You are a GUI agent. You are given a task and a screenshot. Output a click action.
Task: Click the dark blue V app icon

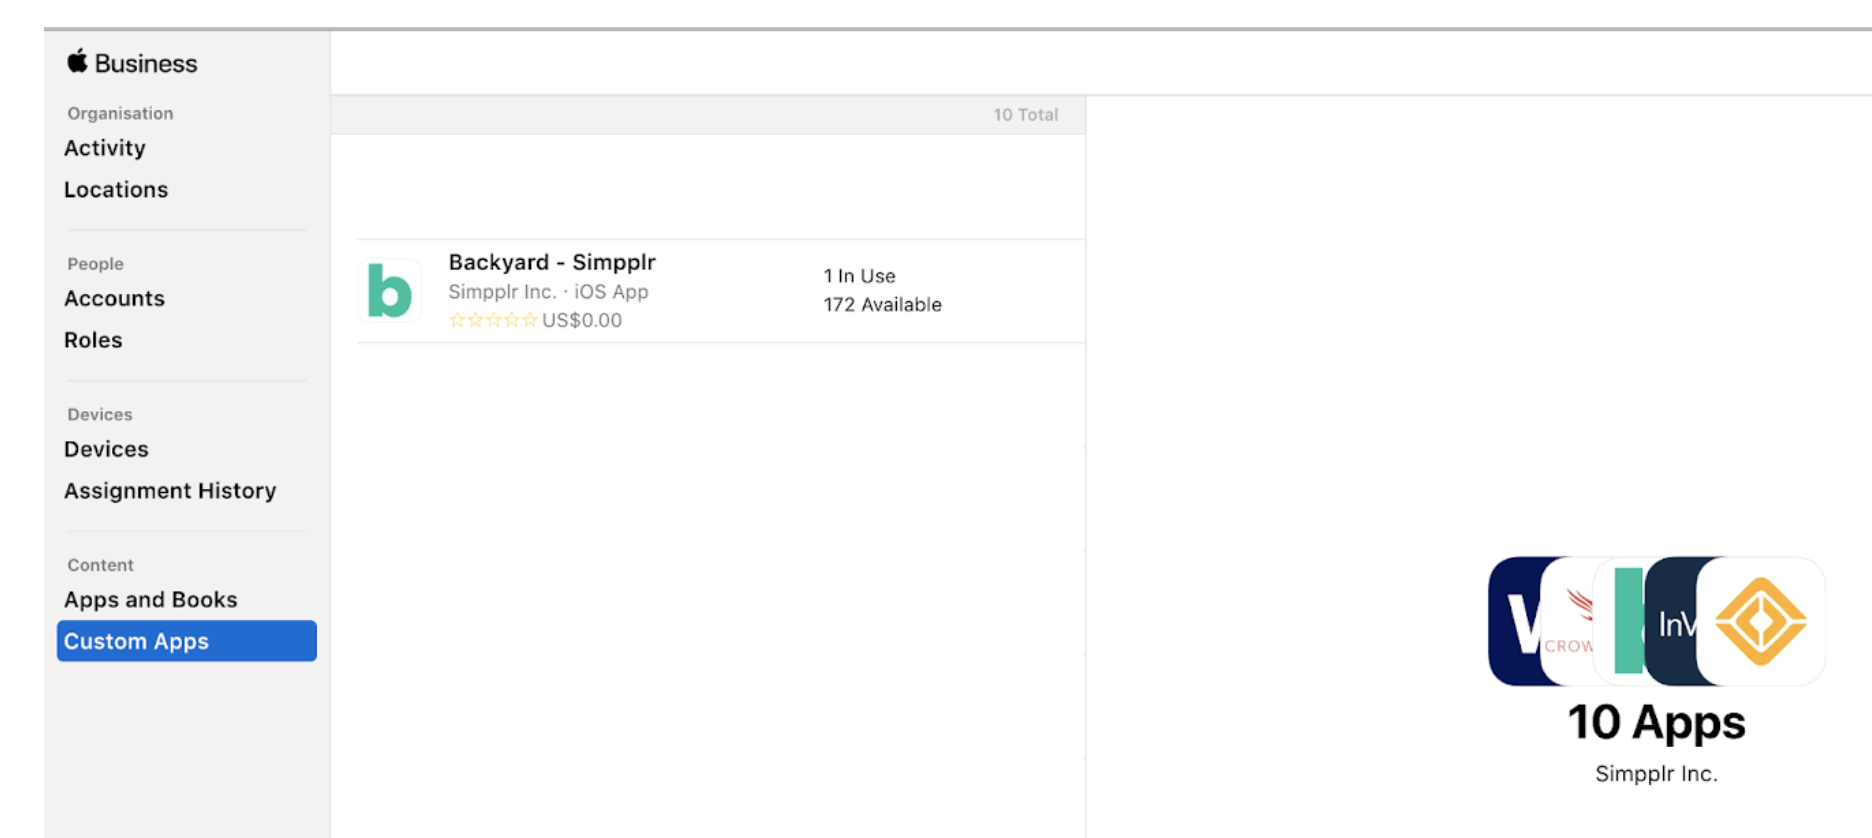click(x=1515, y=621)
